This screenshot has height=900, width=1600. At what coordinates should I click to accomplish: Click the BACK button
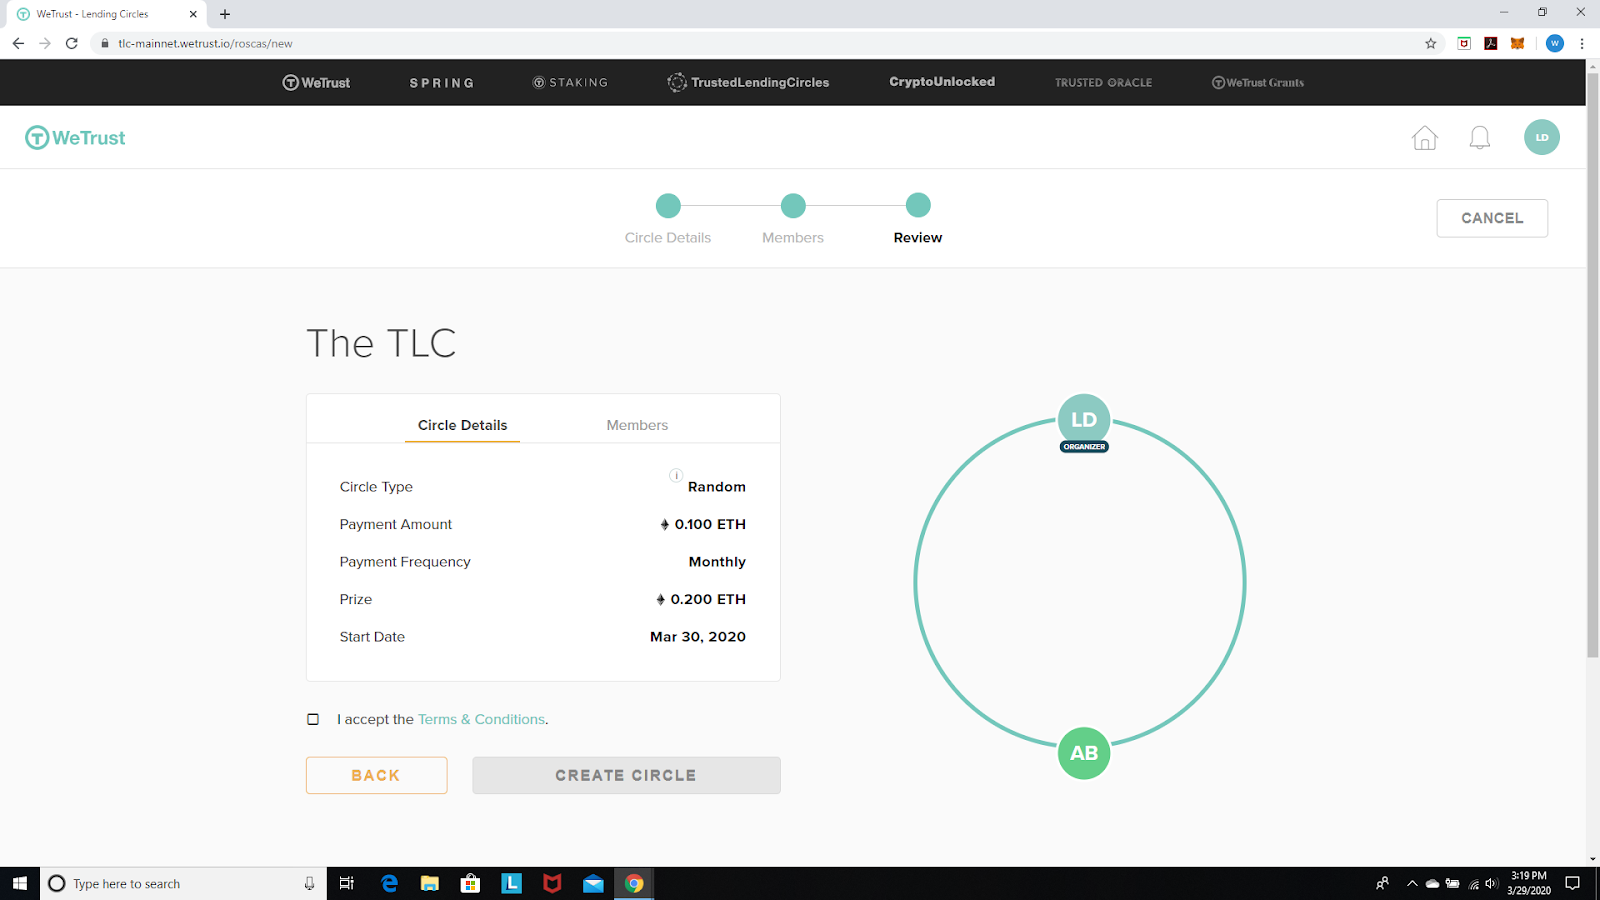tap(376, 775)
